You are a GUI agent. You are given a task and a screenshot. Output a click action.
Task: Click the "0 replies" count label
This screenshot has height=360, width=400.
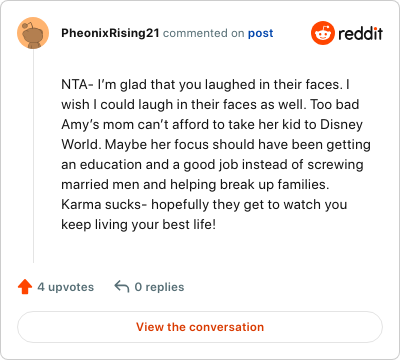tap(159, 287)
